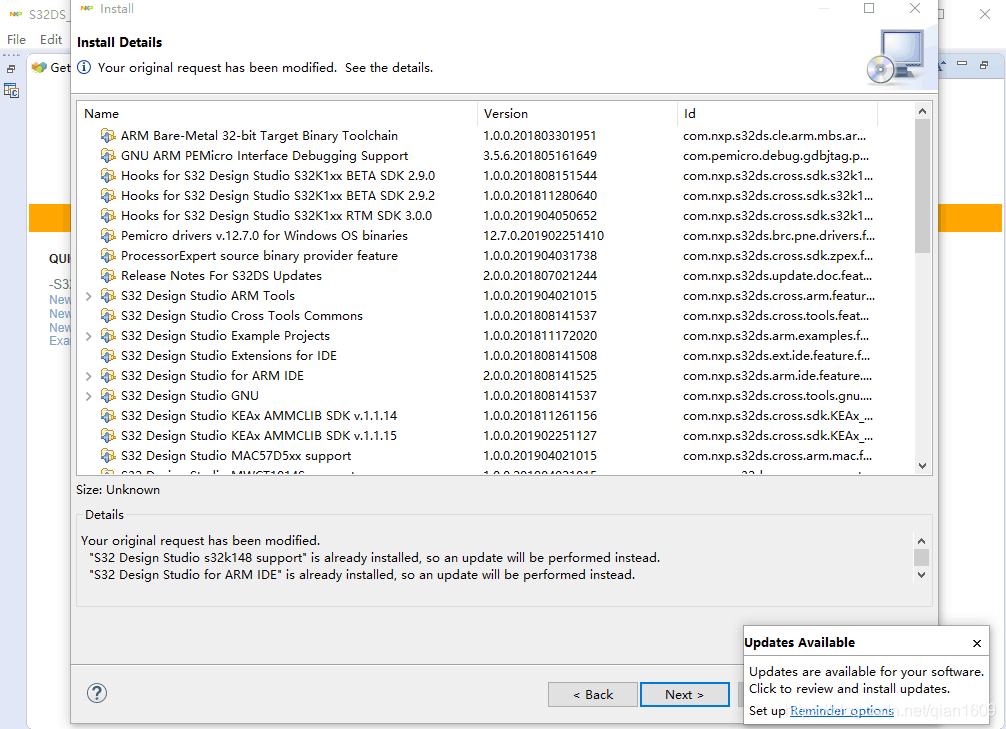Click the Next button

(684, 694)
